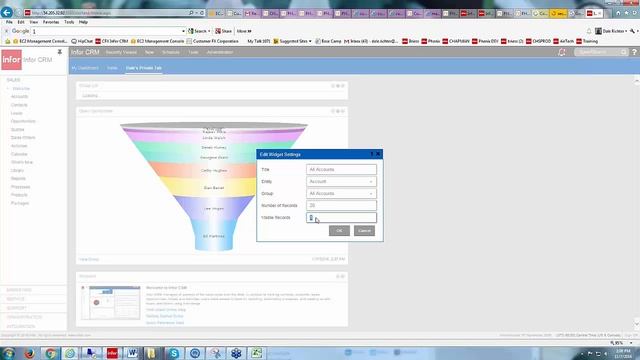
Task: Expand the Suggested Sites bookmark dropdown
Action: click(x=310, y=41)
